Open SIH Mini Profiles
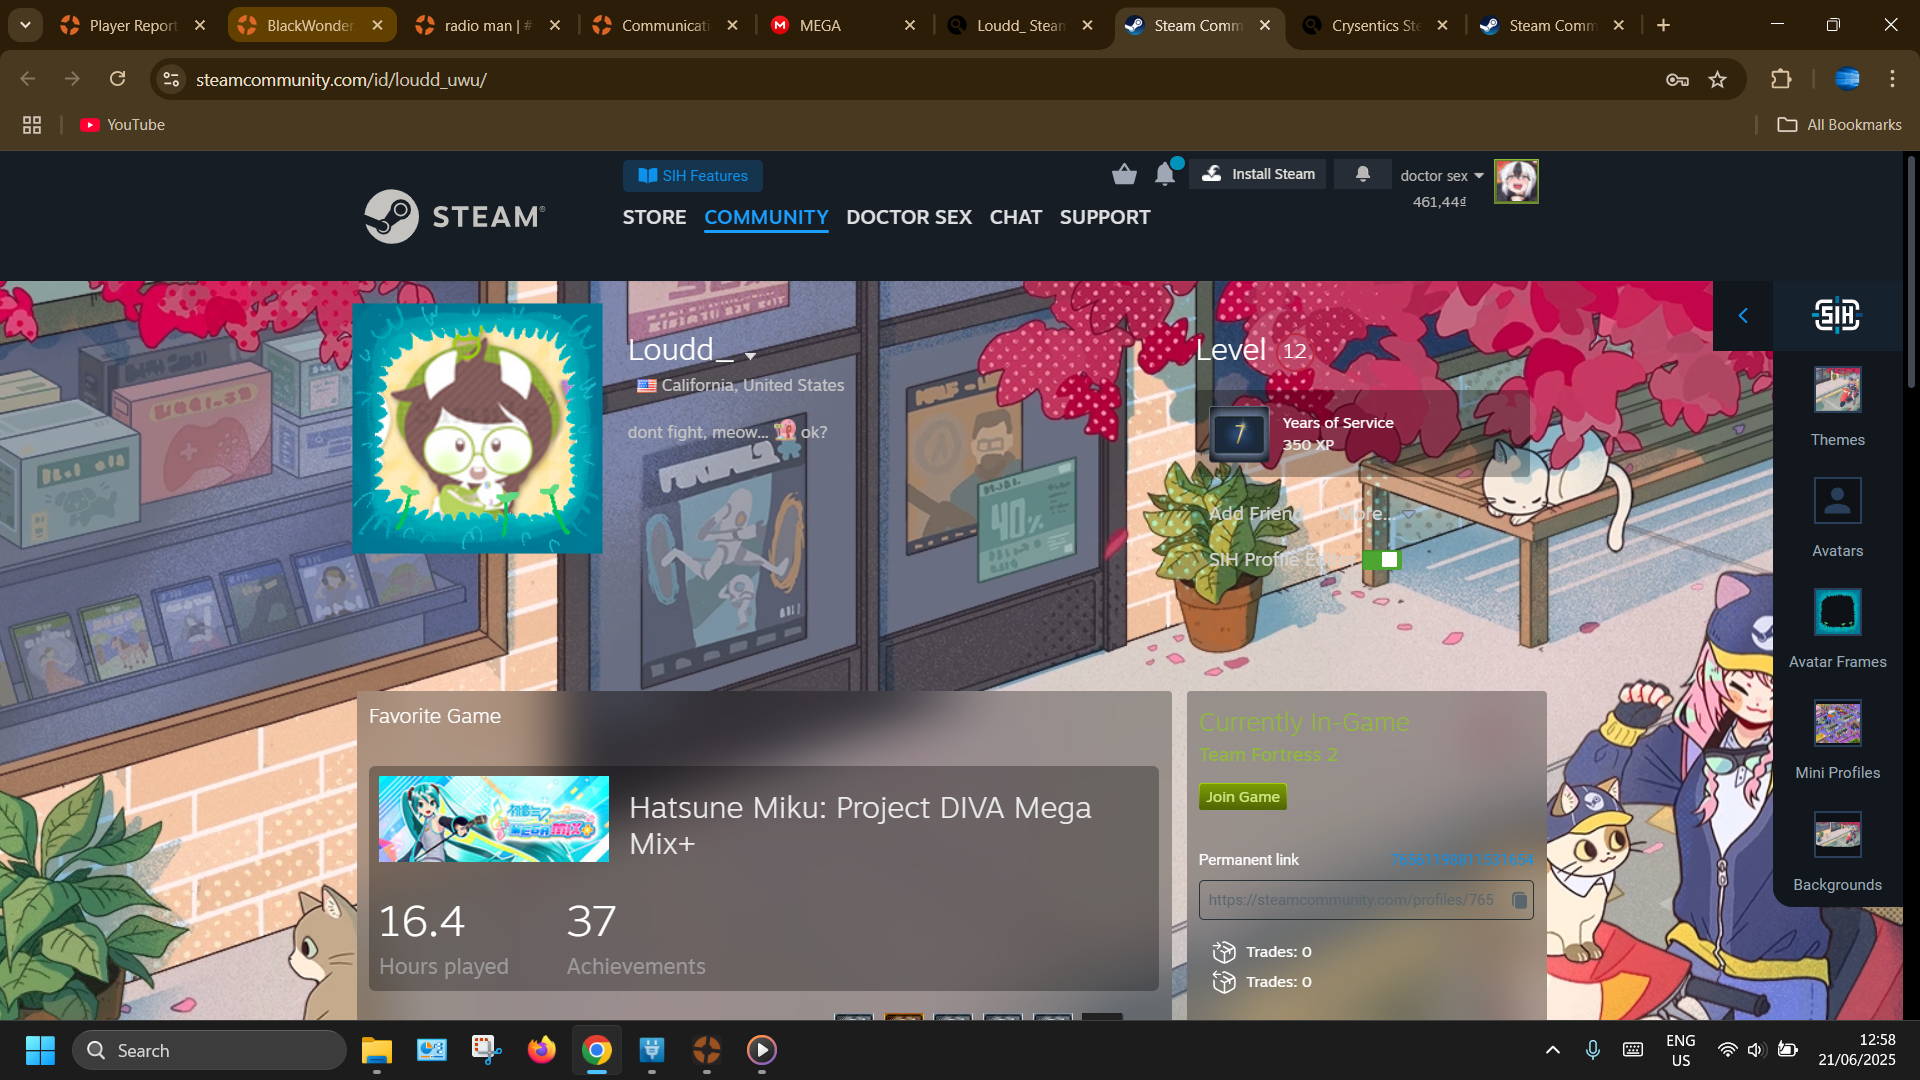This screenshot has width=1920, height=1080. point(1837,740)
